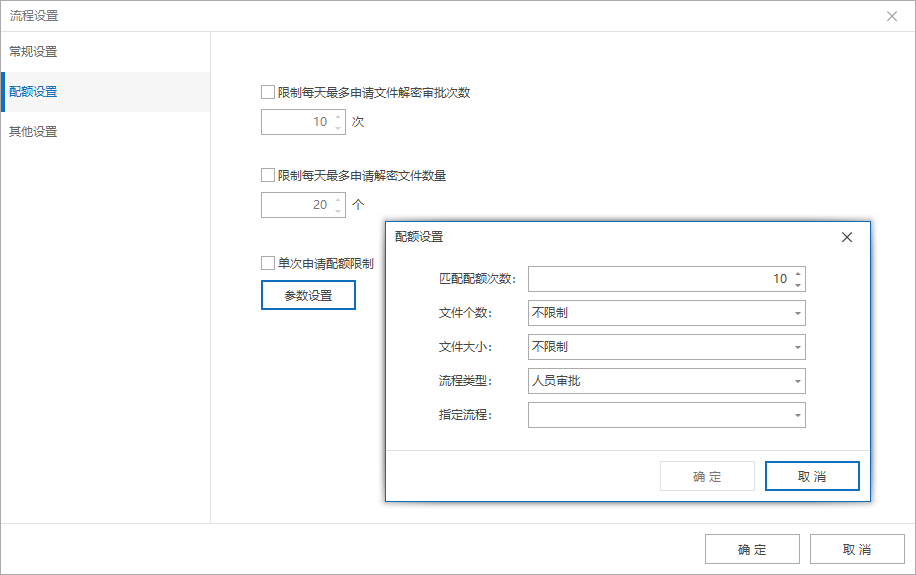
Task: Decrease 匹配配额次数 with down arrow
Action: tap(797, 285)
